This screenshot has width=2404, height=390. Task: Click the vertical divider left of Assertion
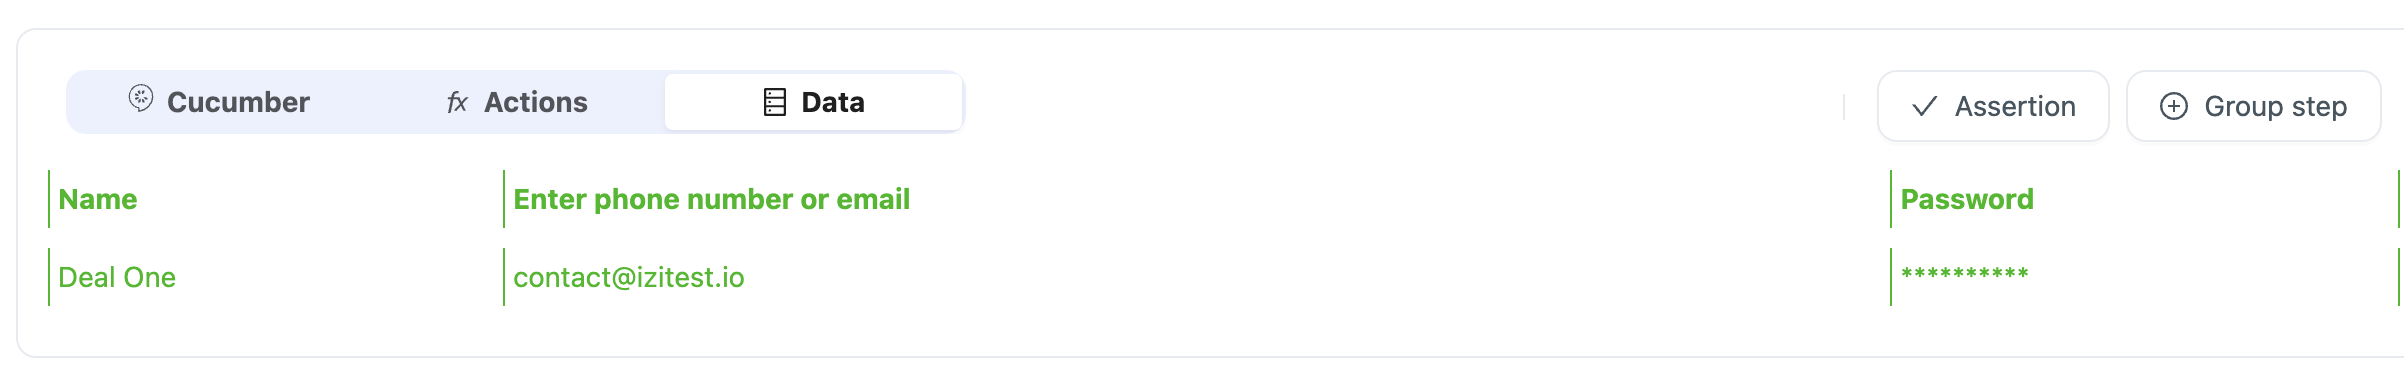tap(1844, 106)
